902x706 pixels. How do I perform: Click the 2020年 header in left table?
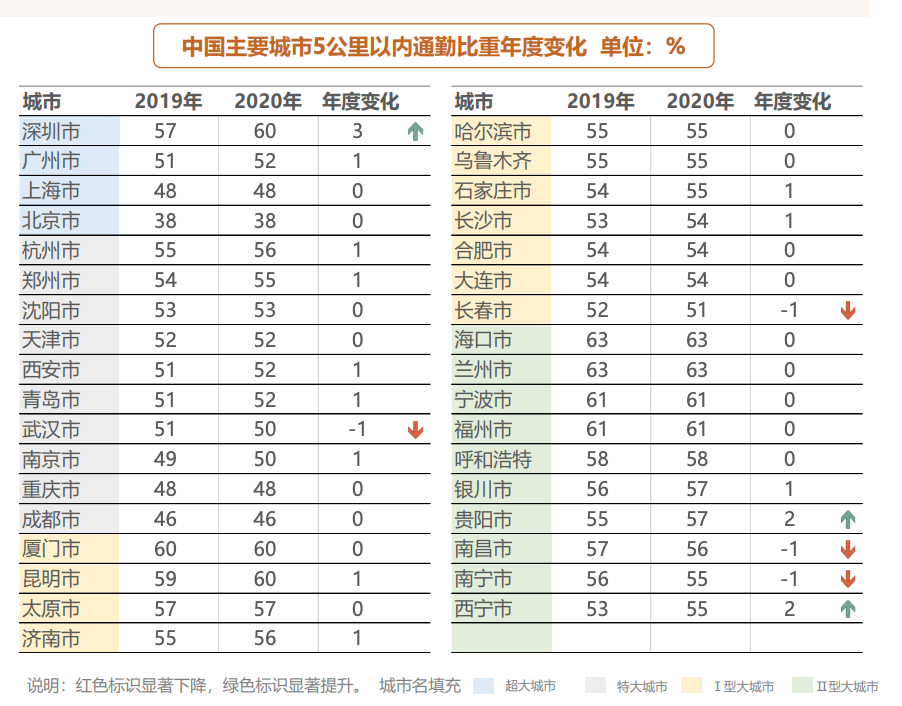[268, 102]
